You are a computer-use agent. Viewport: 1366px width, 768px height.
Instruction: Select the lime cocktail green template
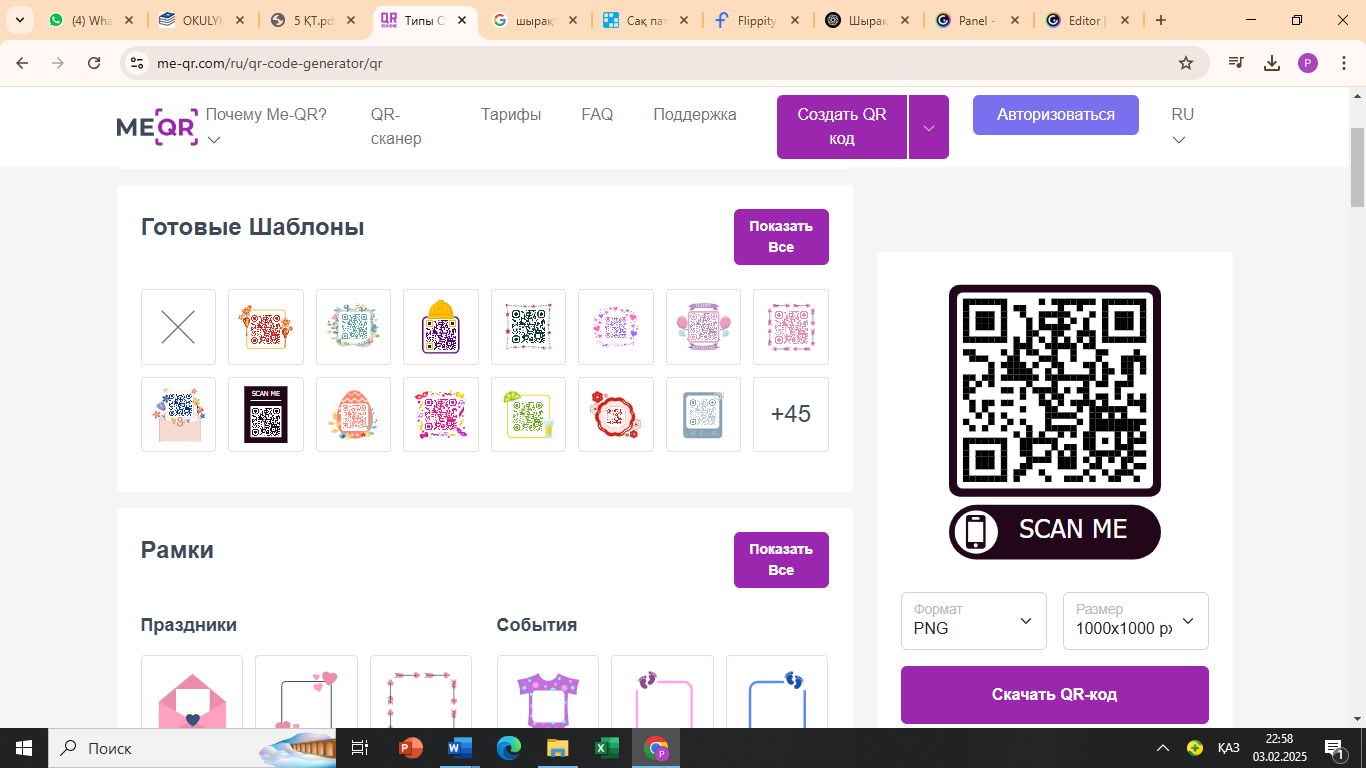528,414
